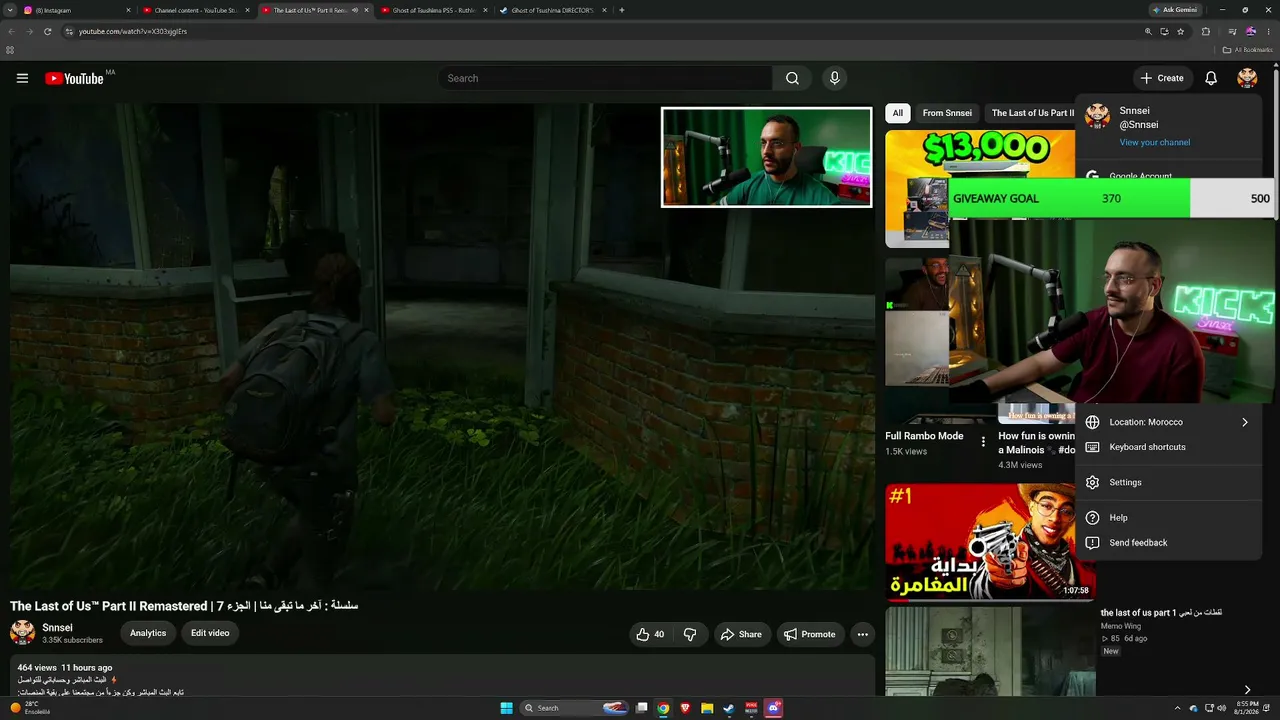The height and width of the screenshot is (720, 1280).
Task: Go back in the browser
Action: [11, 31]
